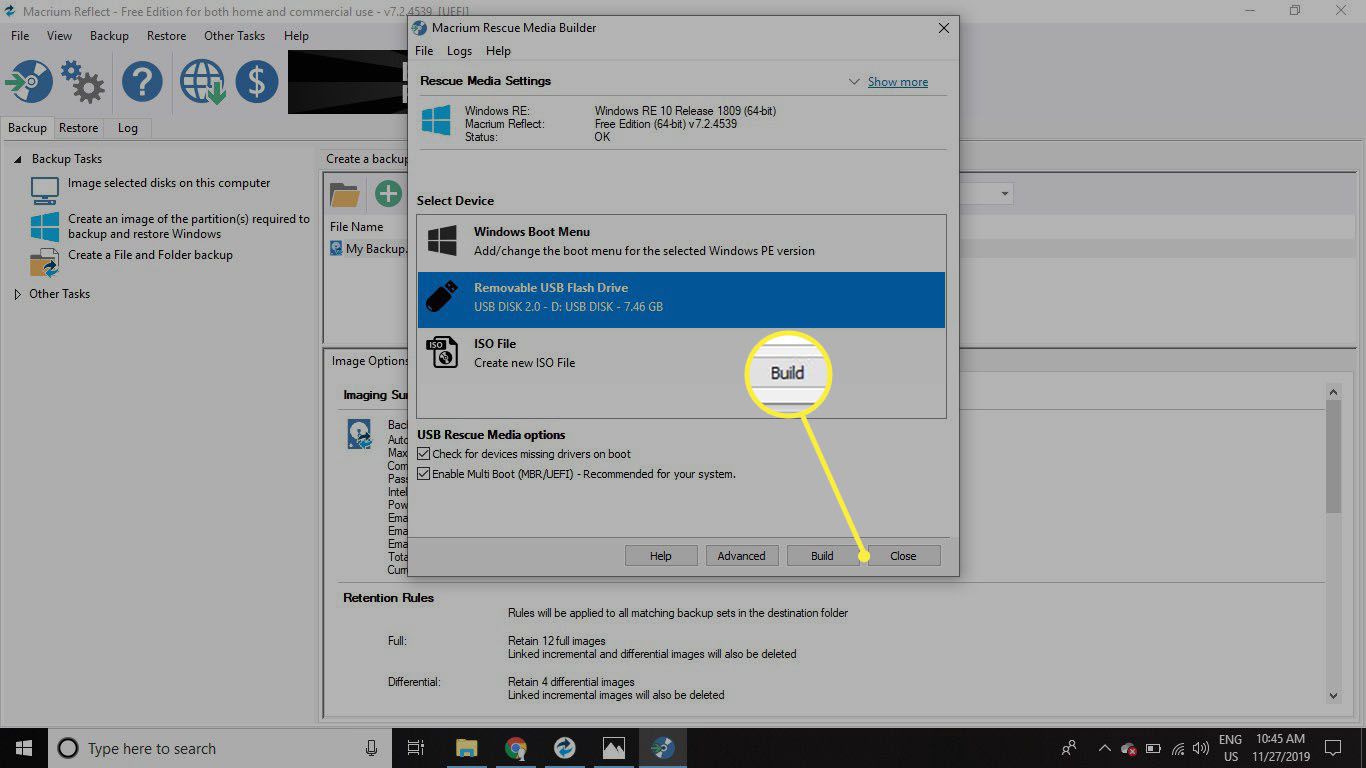Switch to the Log tab
Screen dimensions: 1366x768
click(127, 128)
